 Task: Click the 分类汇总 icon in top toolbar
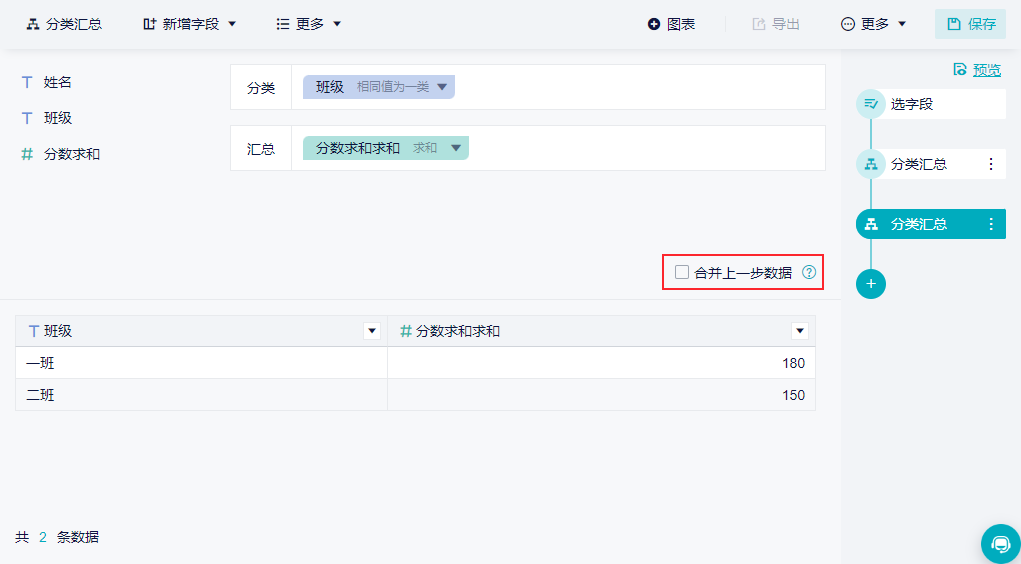pyautogui.click(x=33, y=24)
